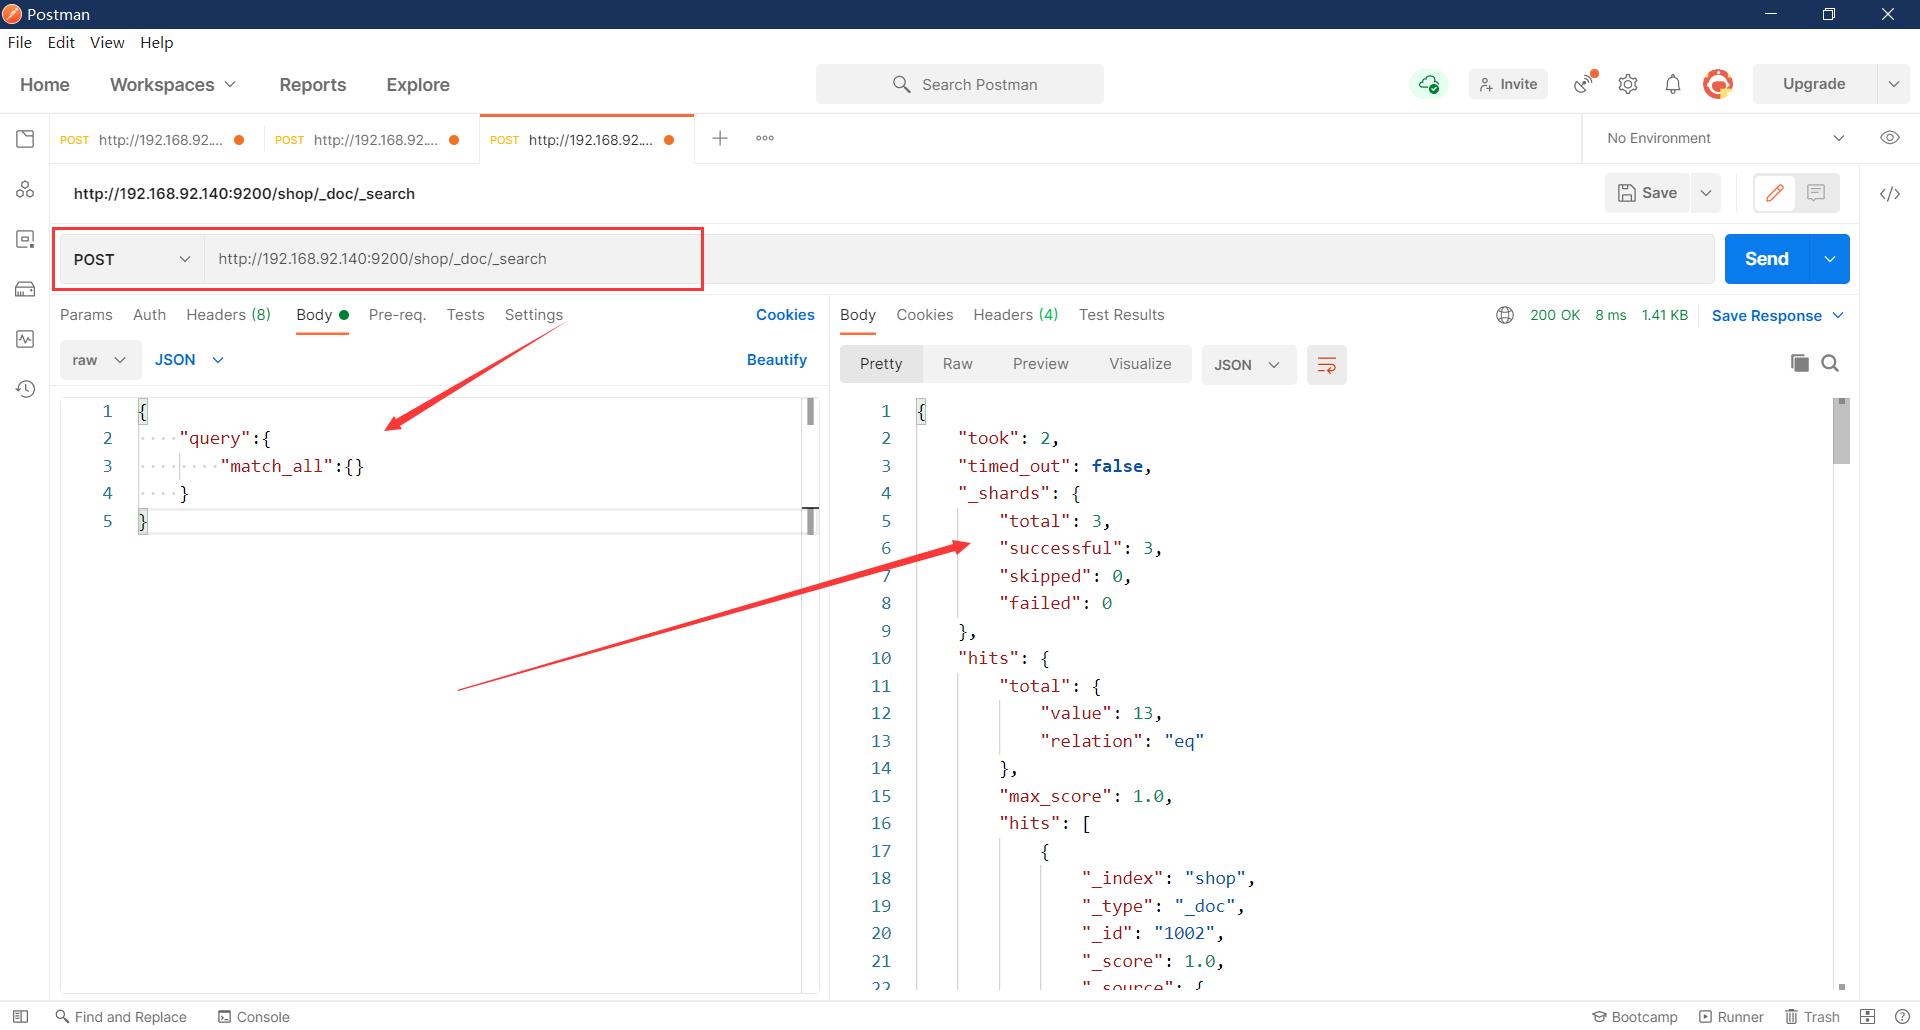This screenshot has height=1030, width=1920.
Task: Expand the Save options dropdown arrow
Action: coord(1706,193)
